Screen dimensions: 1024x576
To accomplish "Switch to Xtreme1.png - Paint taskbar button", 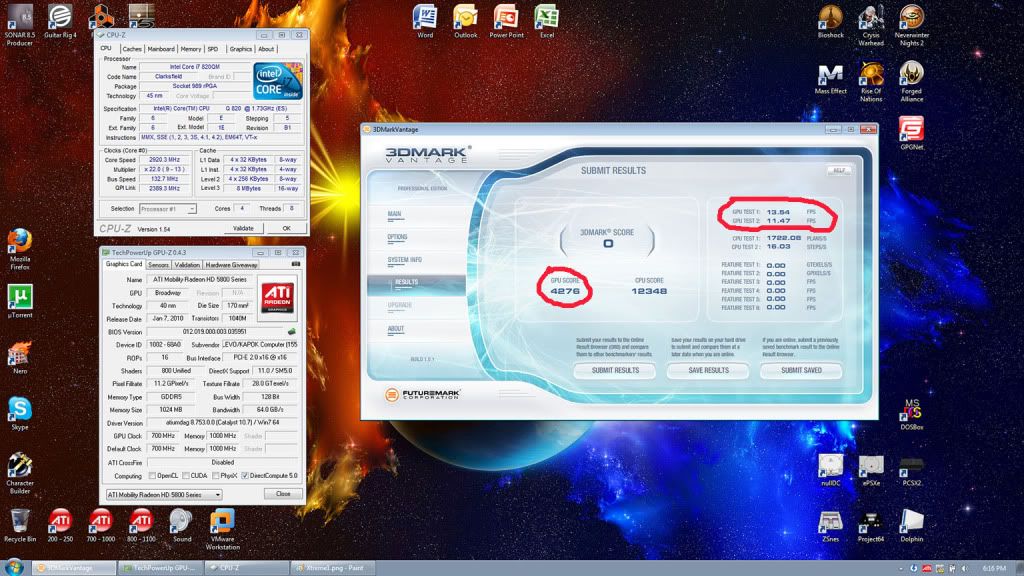I will [x=334, y=568].
